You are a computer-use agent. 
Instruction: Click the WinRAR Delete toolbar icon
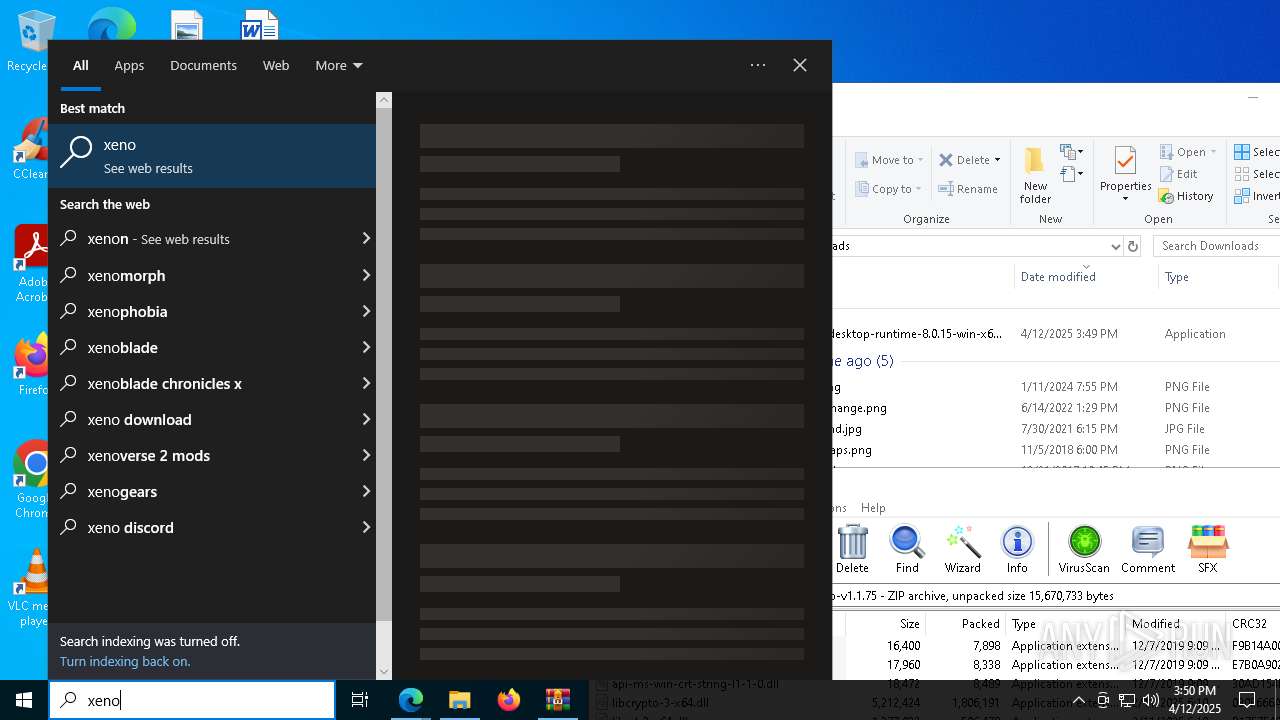[852, 549]
